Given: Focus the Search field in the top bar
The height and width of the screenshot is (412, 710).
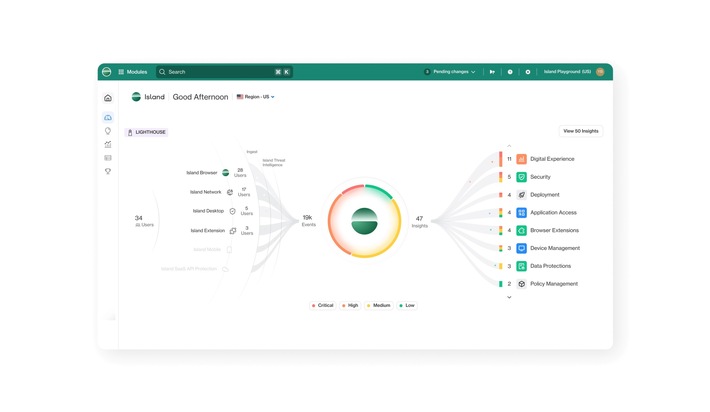Looking at the screenshot, I should 224,72.
